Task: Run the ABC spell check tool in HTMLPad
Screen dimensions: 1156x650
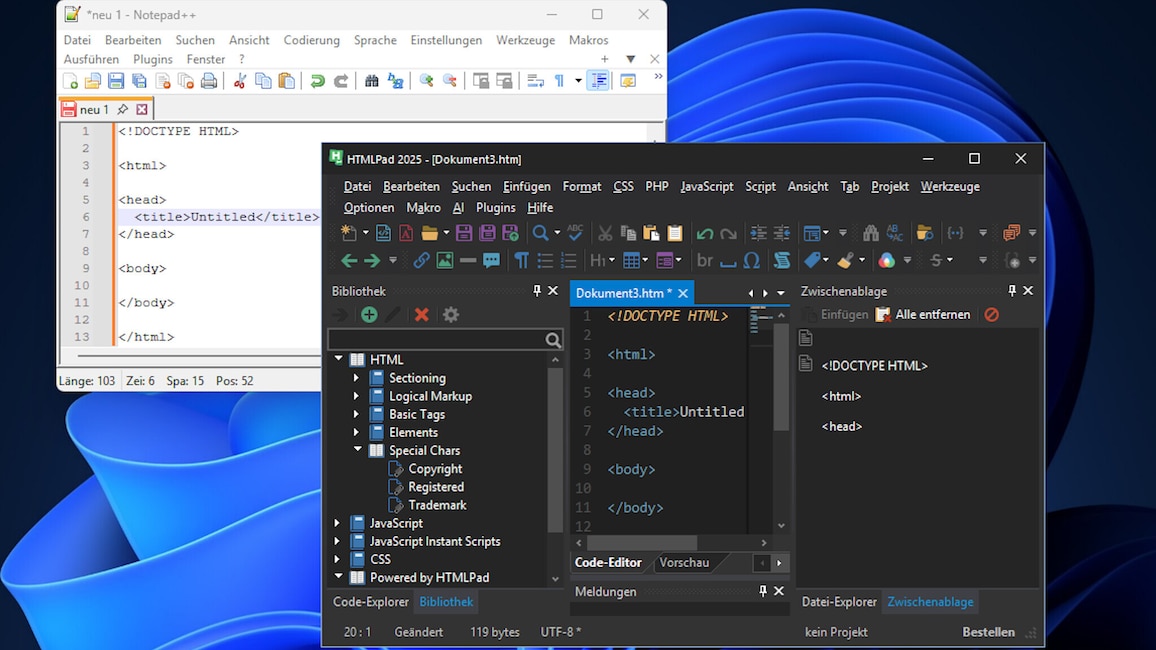Action: point(575,233)
